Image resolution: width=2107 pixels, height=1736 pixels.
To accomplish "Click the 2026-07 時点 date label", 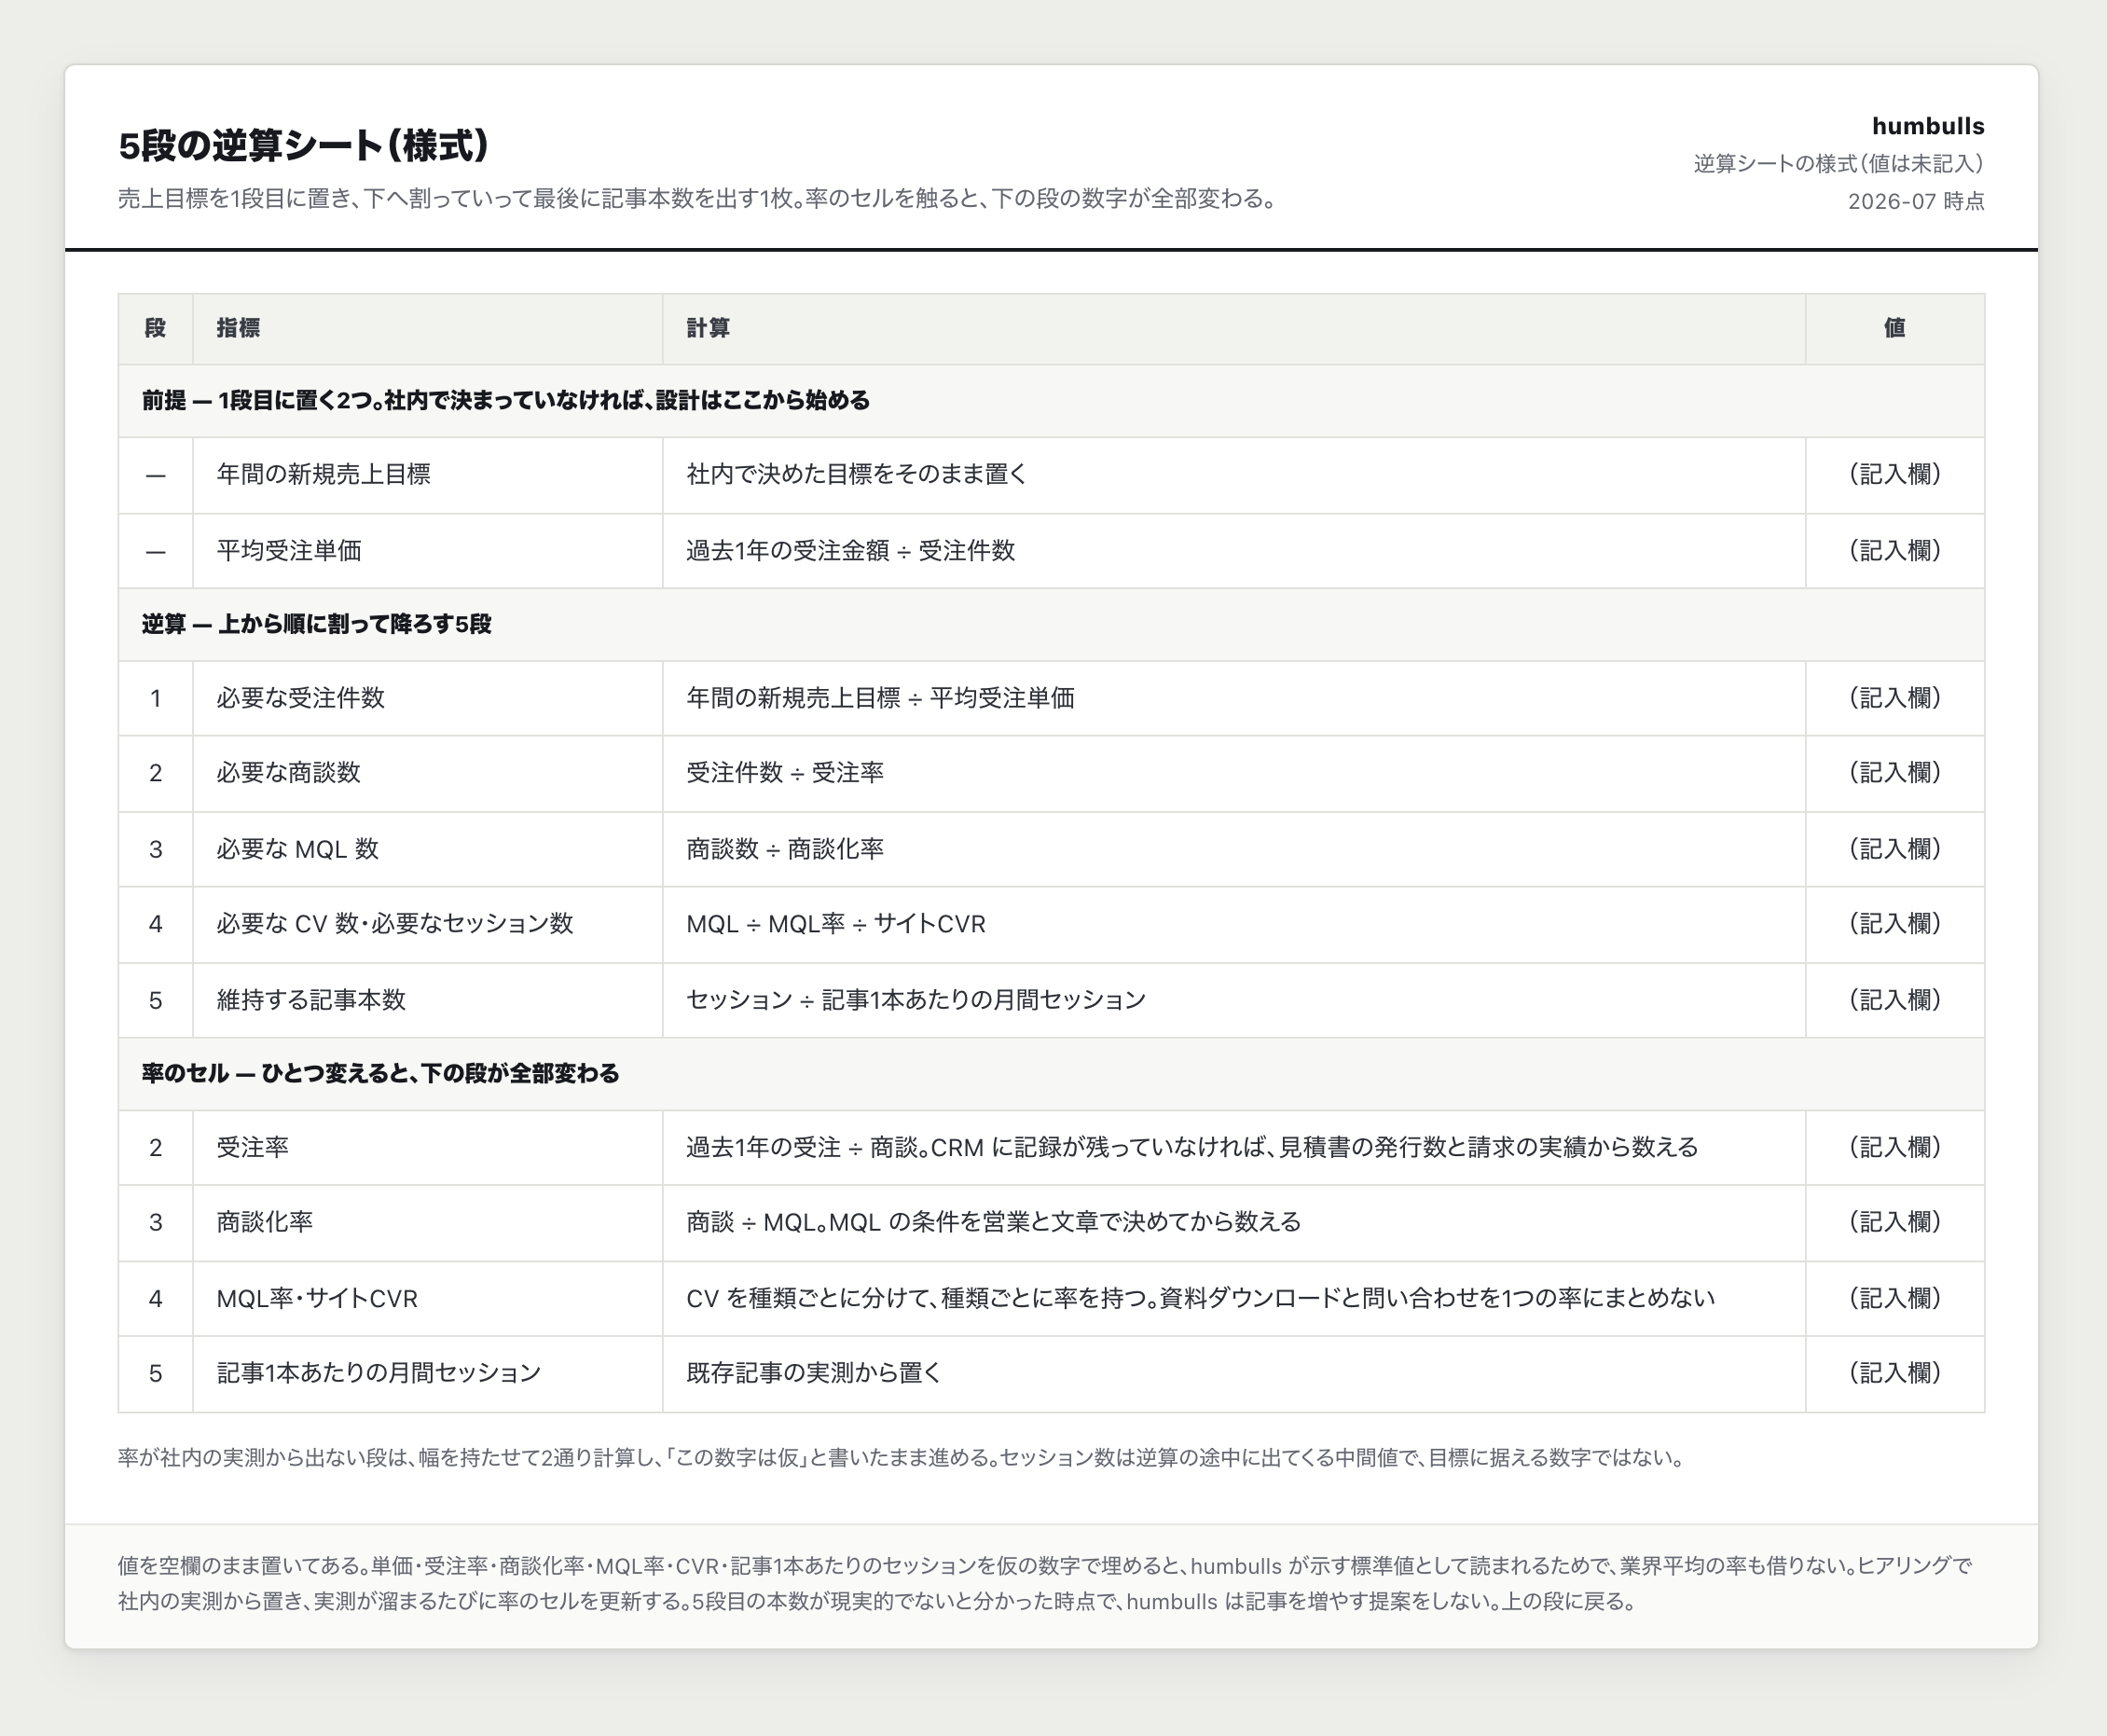I will click(1915, 201).
